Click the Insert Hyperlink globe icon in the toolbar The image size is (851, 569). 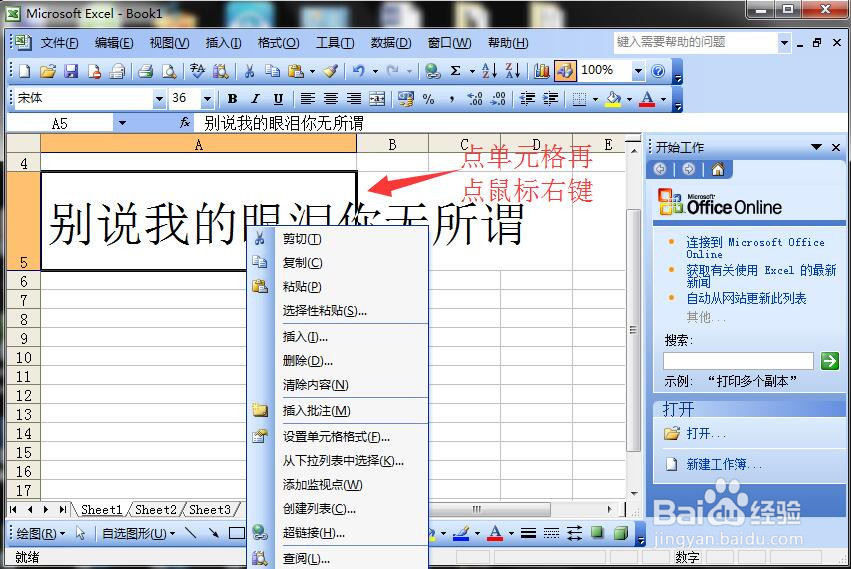pyautogui.click(x=432, y=71)
